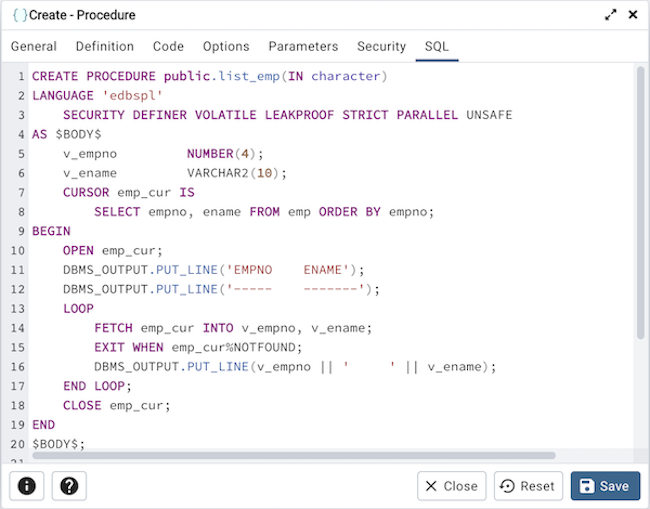The image size is (650, 509).
Task: Click the Reset button
Action: [x=528, y=486]
